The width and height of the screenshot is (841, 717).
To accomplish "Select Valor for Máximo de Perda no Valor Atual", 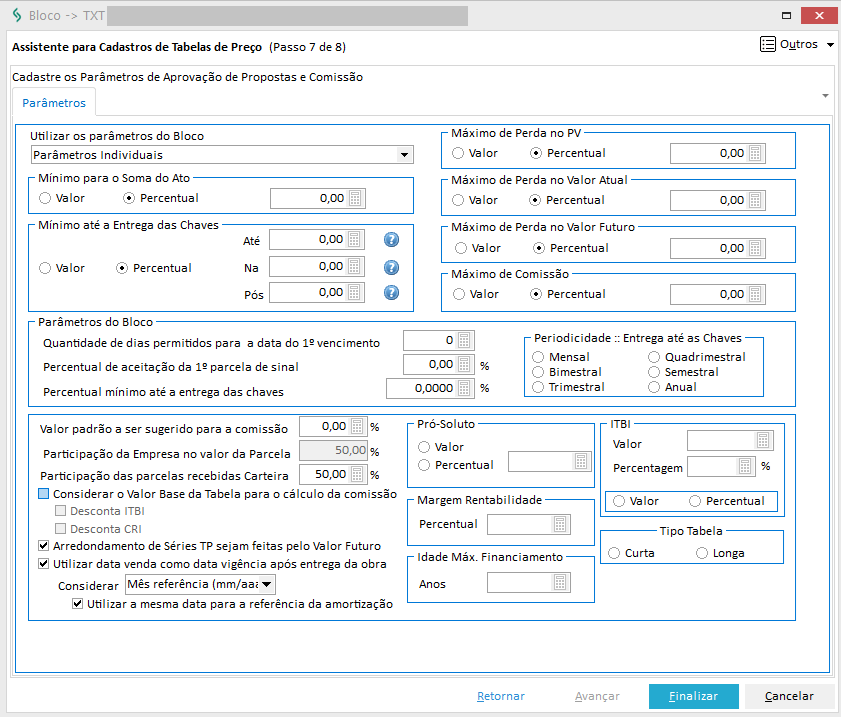I will coord(458,201).
